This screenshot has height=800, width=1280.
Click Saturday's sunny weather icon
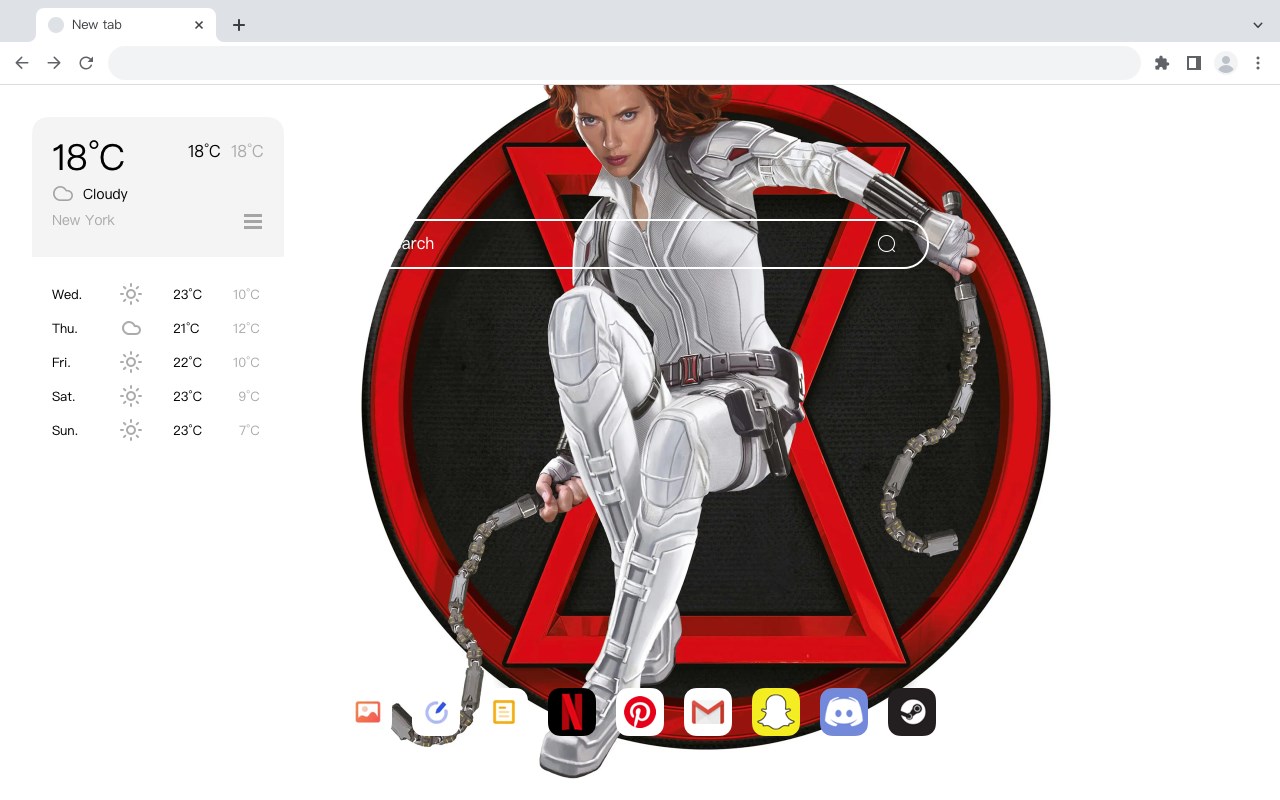tap(131, 396)
